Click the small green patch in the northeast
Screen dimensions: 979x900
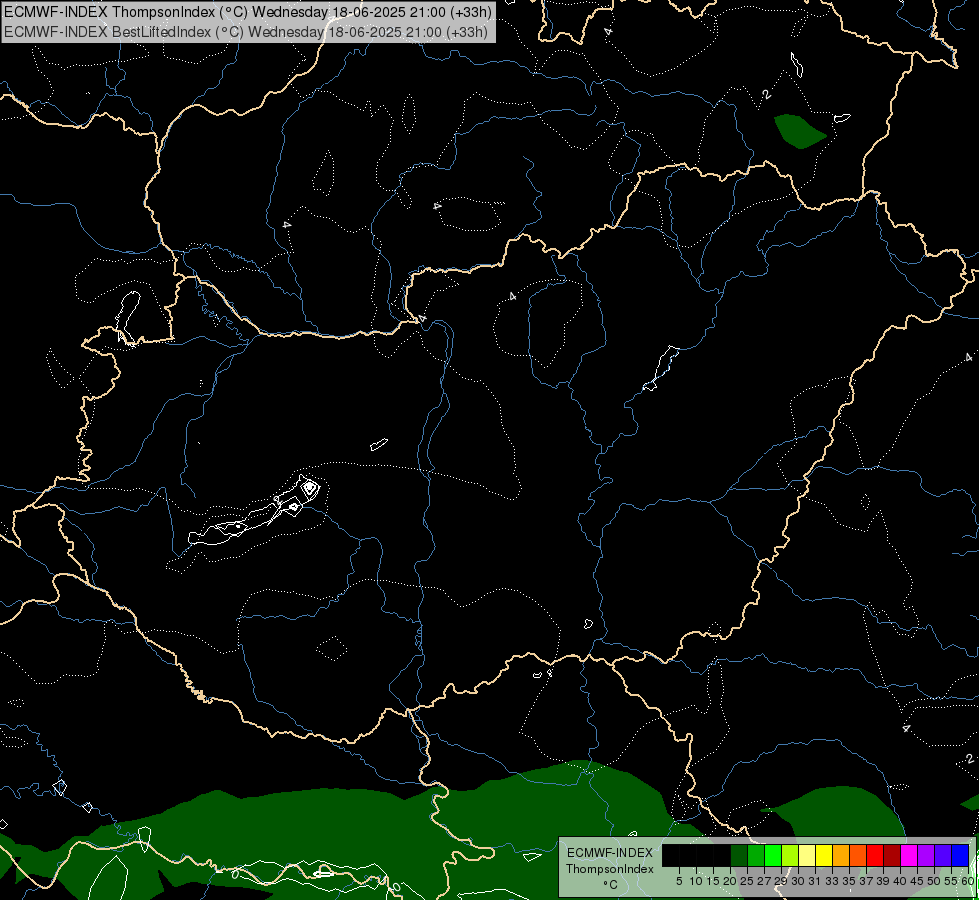pos(799,131)
